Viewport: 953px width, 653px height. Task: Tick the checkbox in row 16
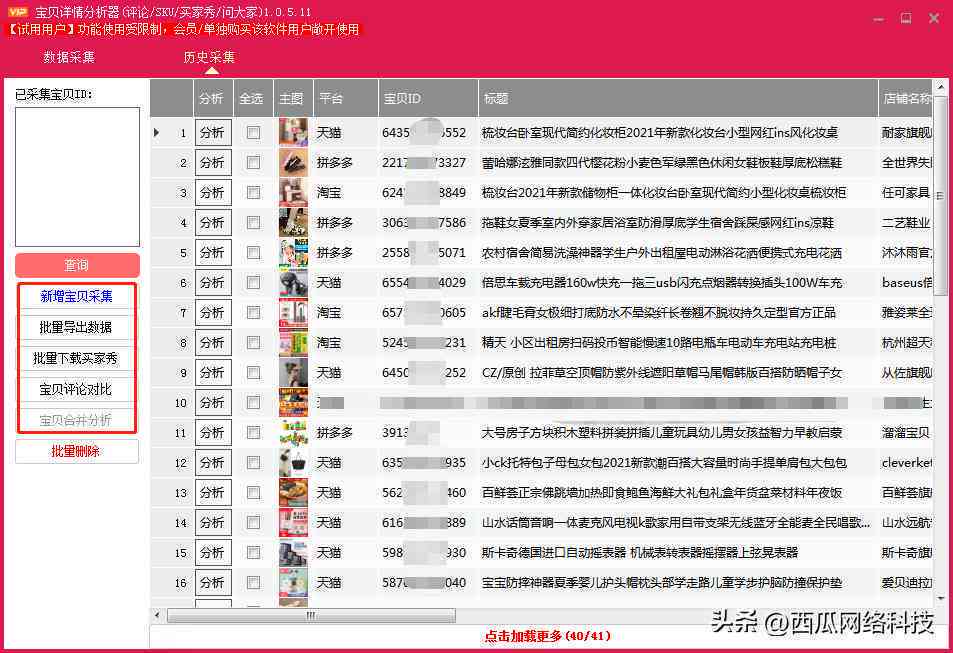(x=253, y=582)
